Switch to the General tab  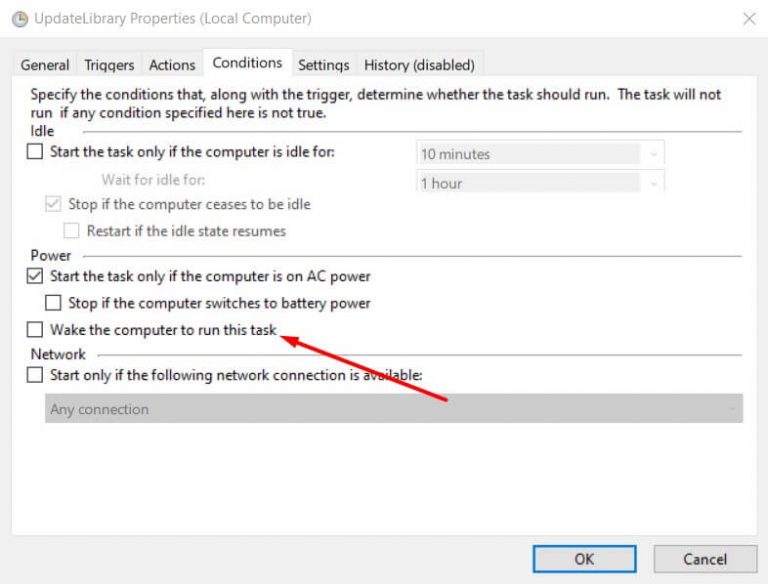45,65
